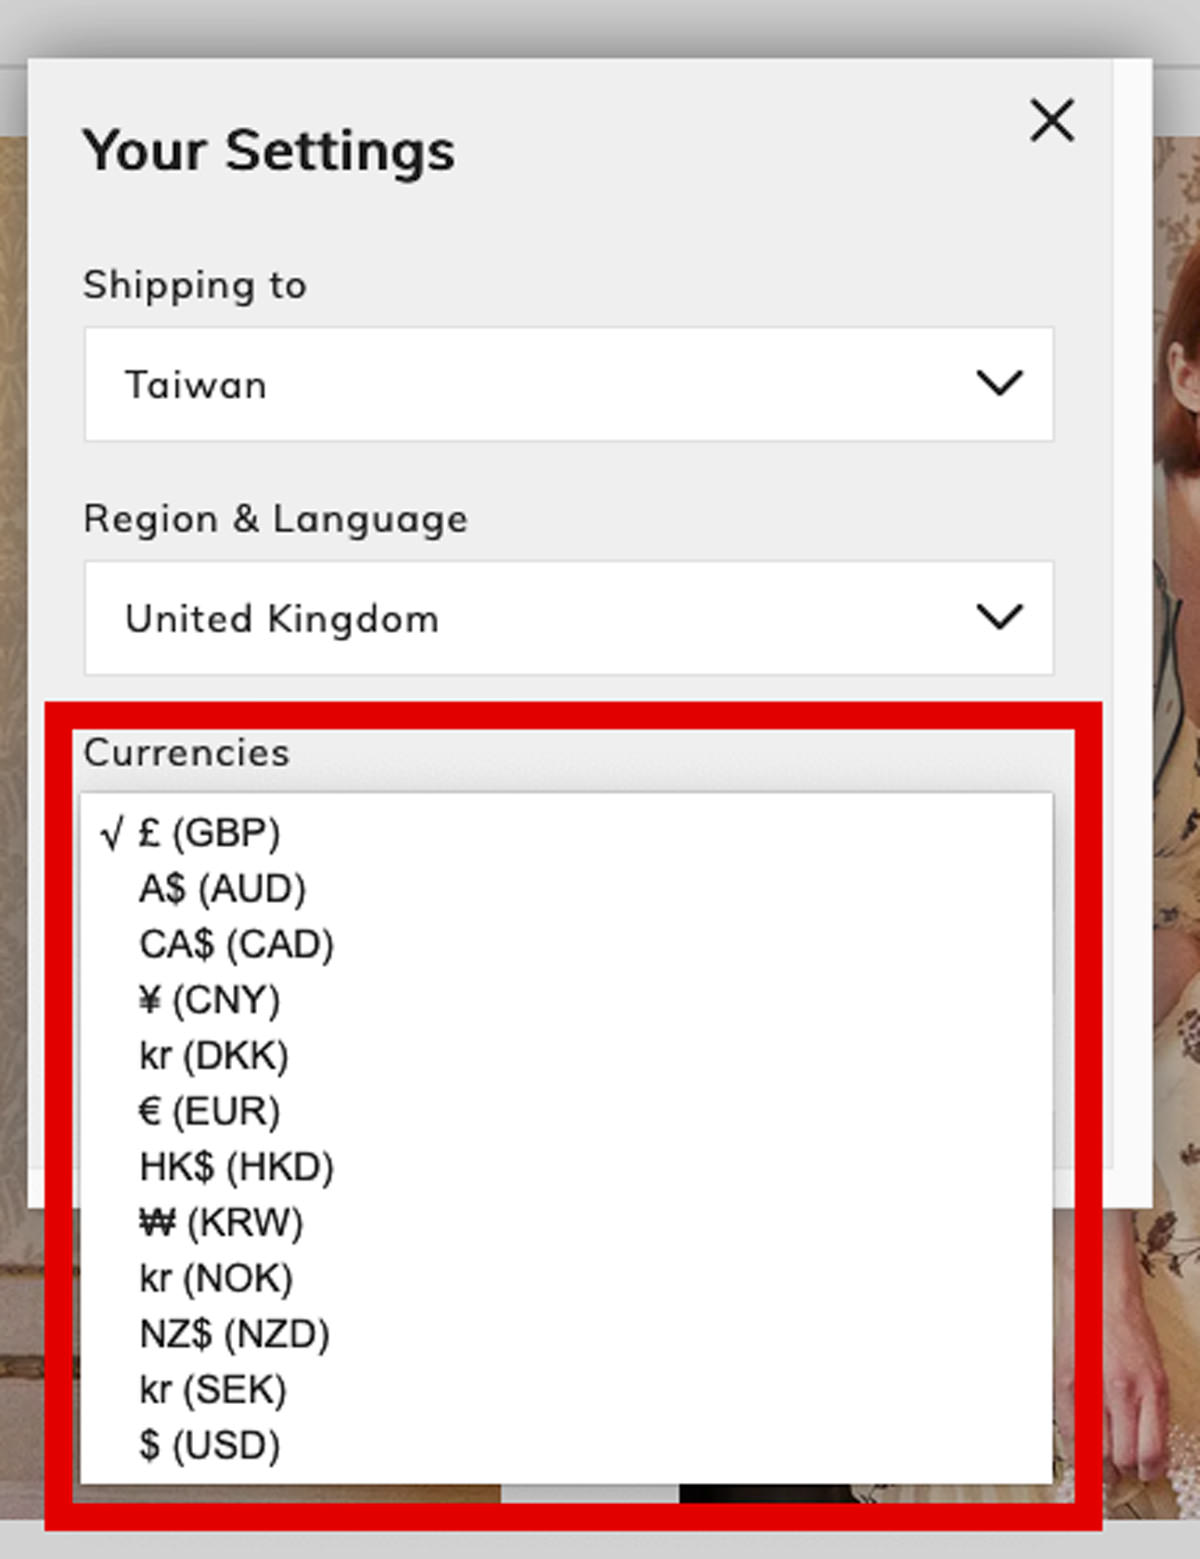Open the Shipping to Taiwan dropdown
The width and height of the screenshot is (1200, 1559).
(x=568, y=384)
